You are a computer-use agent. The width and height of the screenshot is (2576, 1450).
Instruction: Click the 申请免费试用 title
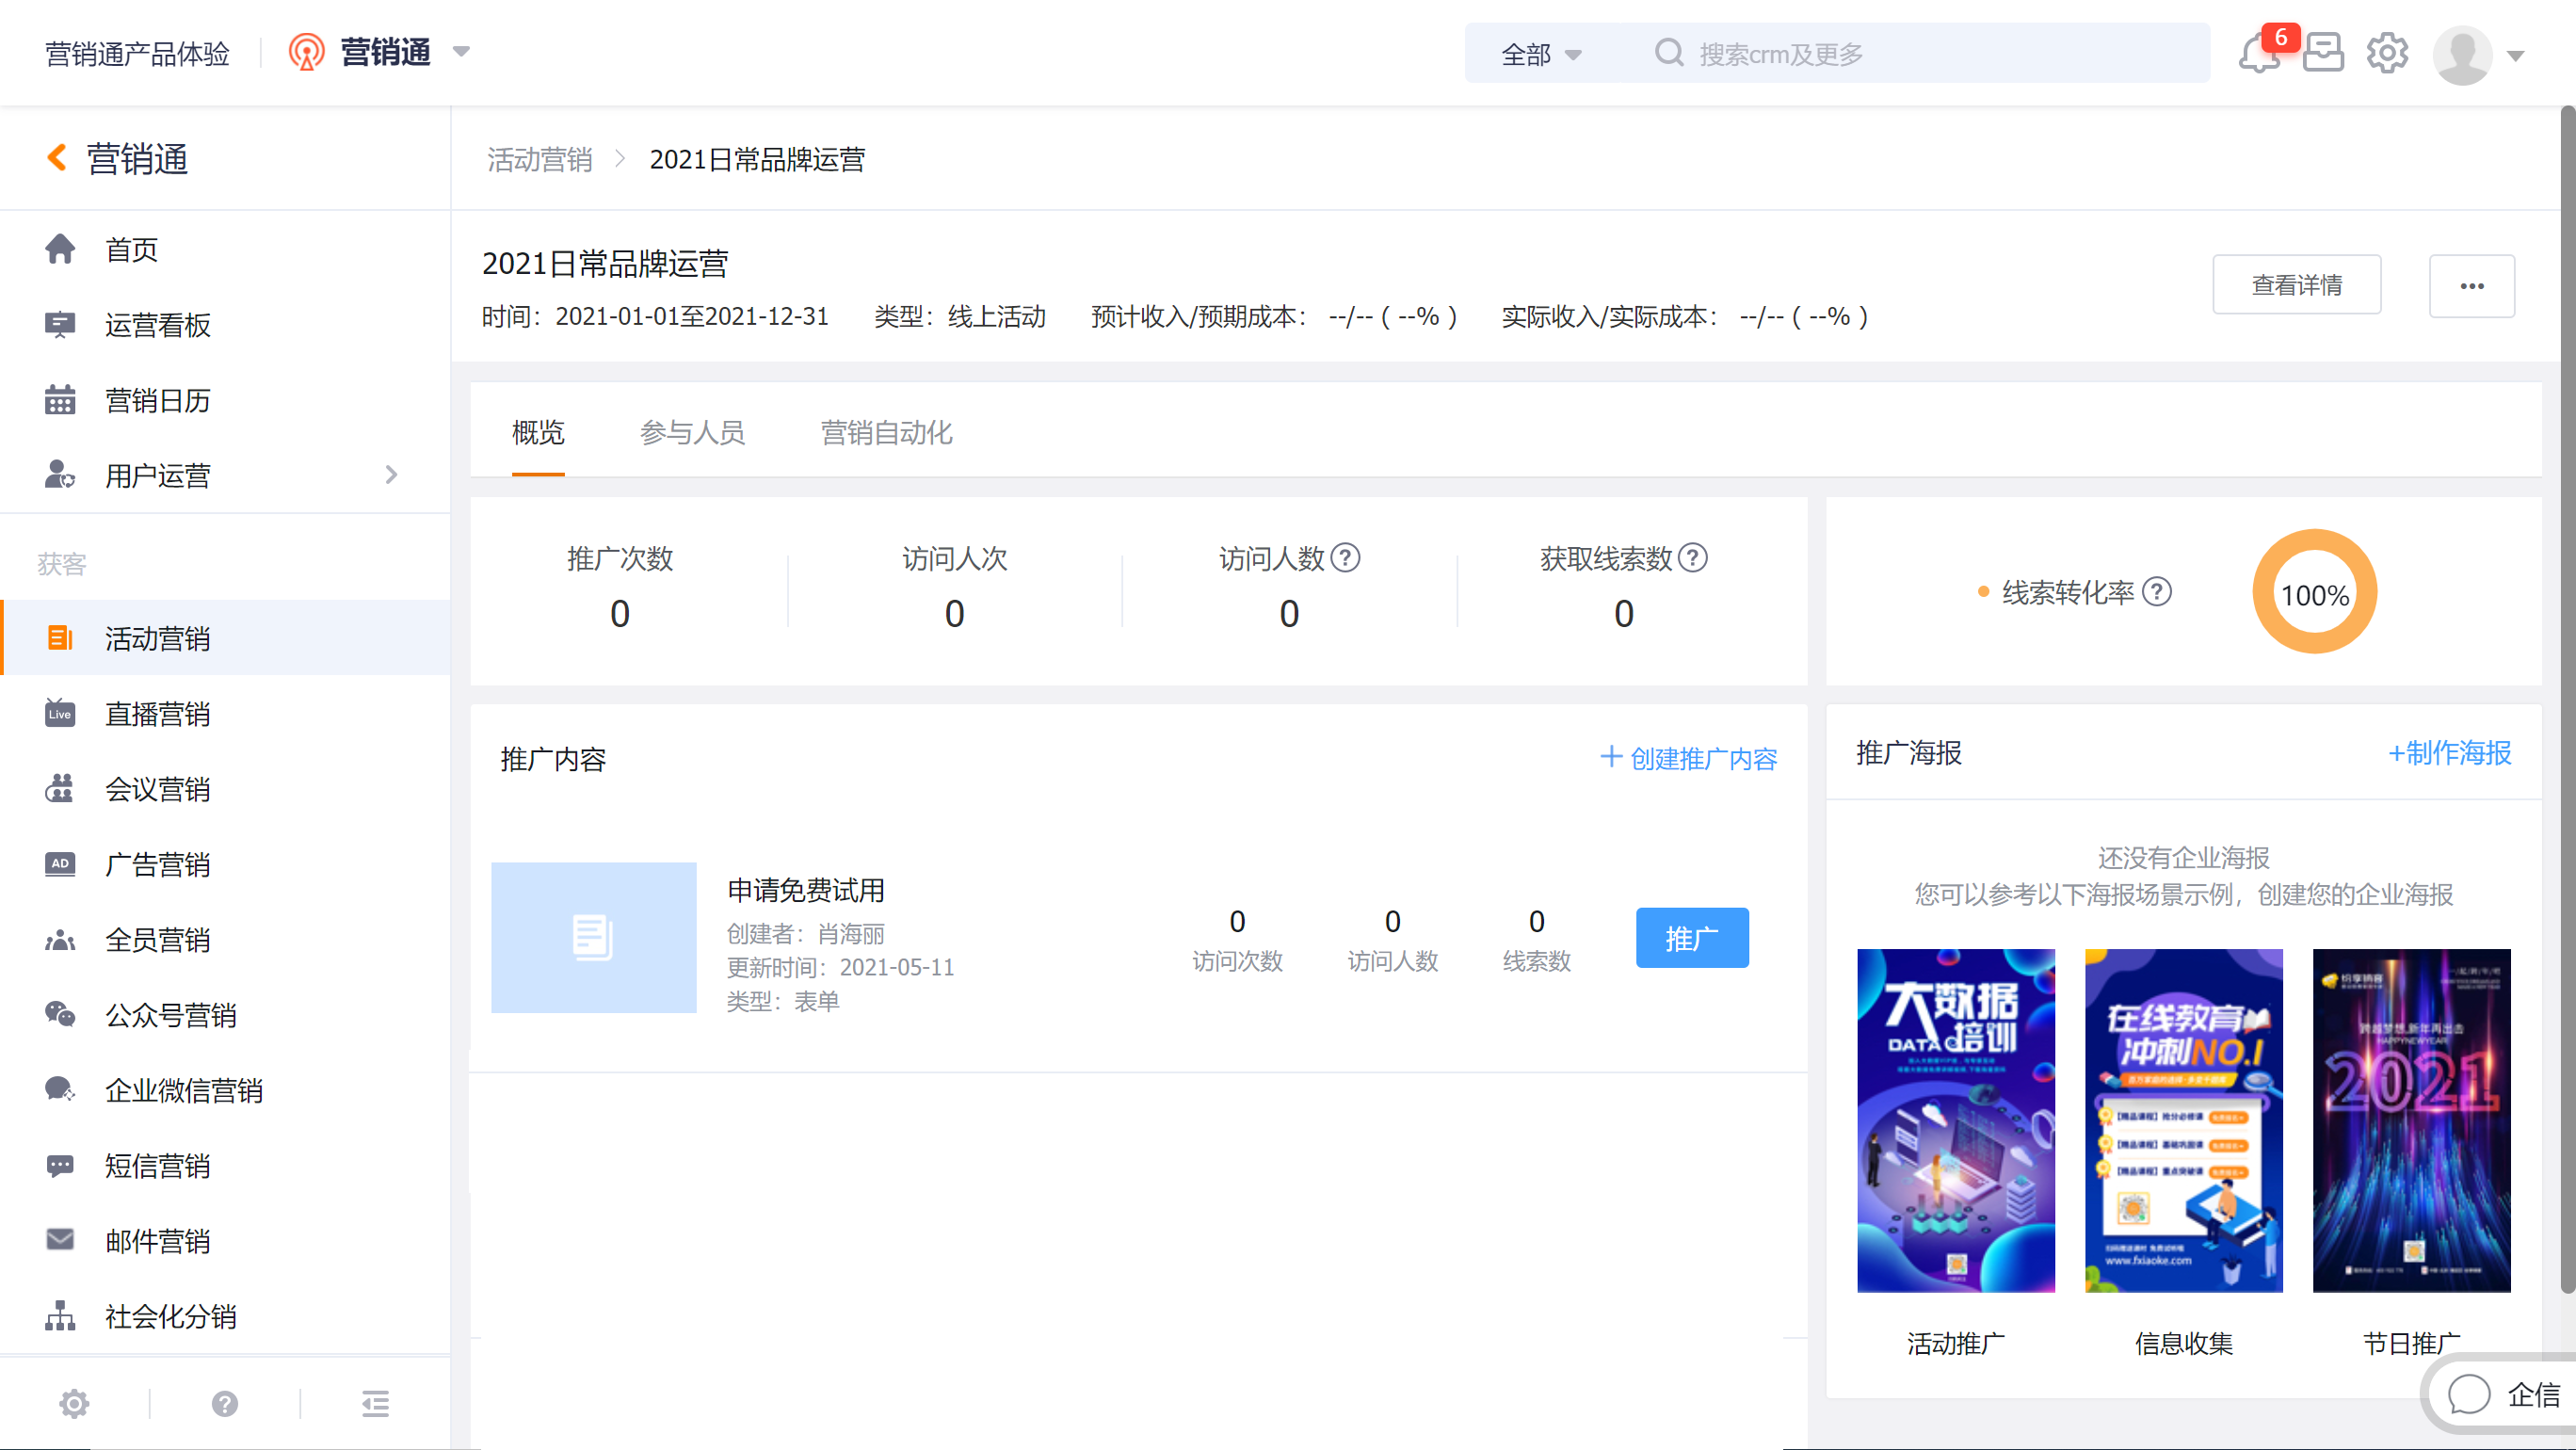pyautogui.click(x=806, y=889)
